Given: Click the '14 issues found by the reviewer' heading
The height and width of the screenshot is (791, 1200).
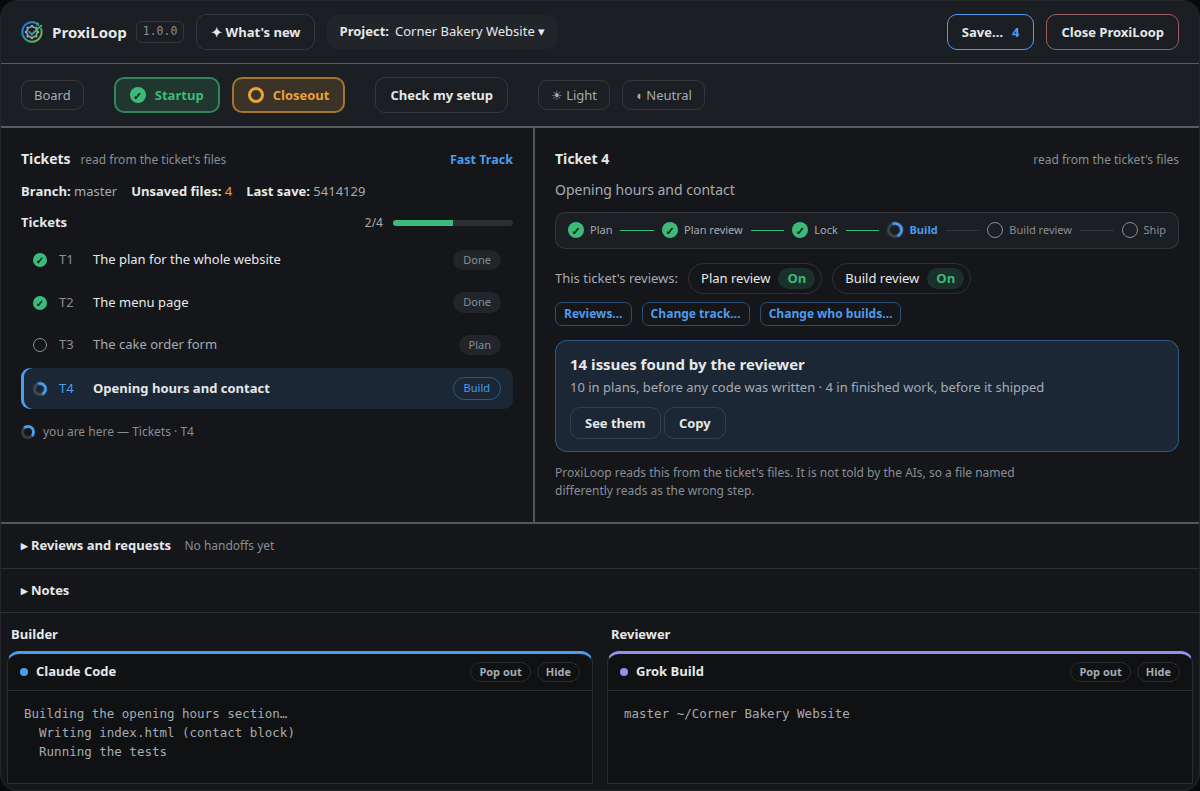Looking at the screenshot, I should (x=687, y=366).
